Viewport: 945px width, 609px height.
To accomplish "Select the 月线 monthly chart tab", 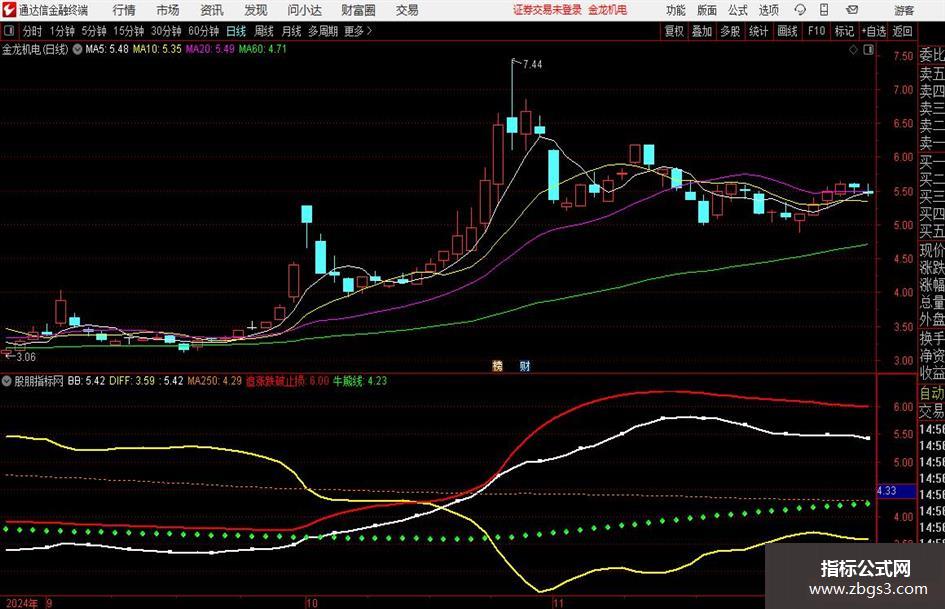I will [x=292, y=31].
